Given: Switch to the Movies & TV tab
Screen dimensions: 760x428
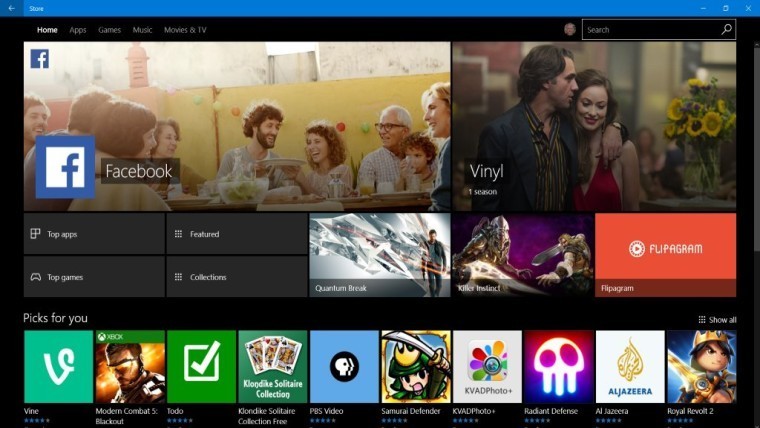Looking at the screenshot, I should [x=185, y=30].
